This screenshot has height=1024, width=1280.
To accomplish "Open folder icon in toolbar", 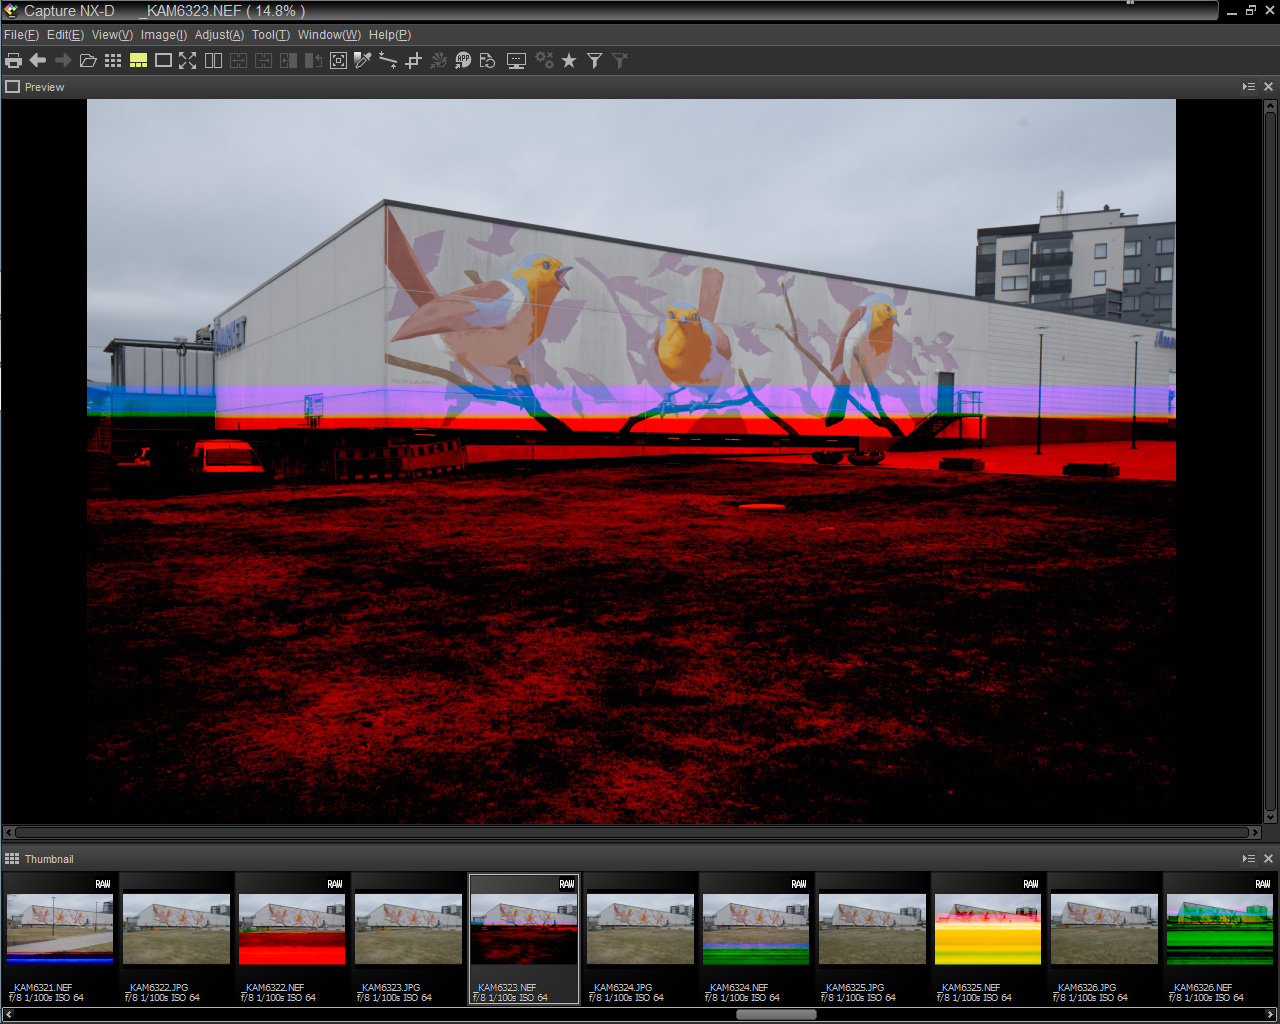I will pyautogui.click(x=88, y=61).
